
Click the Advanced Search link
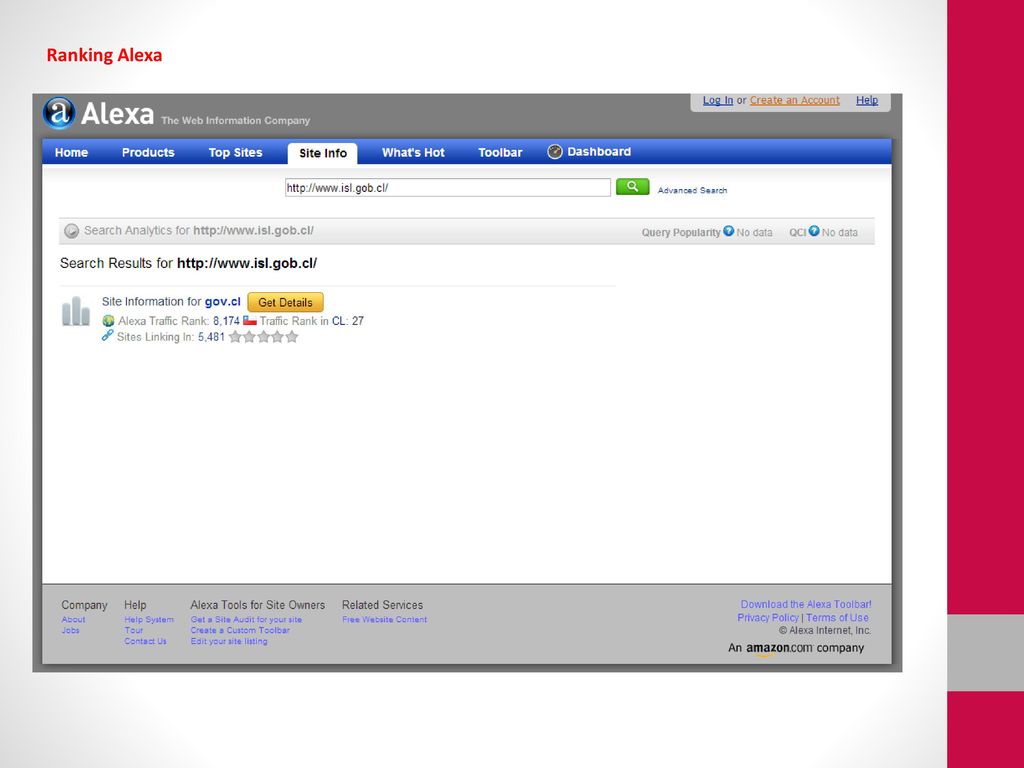pyautogui.click(x=692, y=190)
